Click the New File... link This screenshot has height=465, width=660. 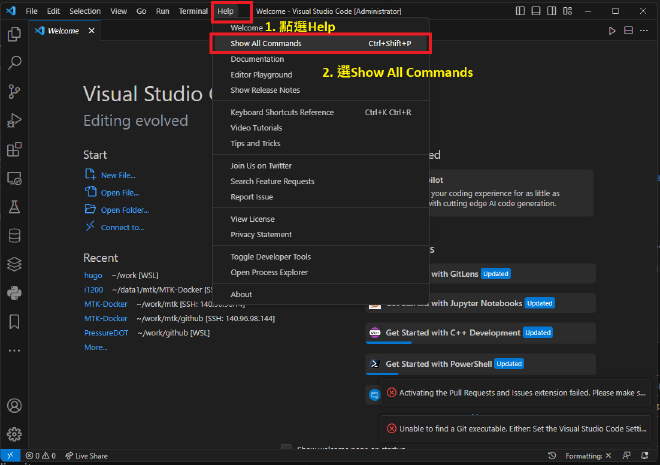(x=110, y=175)
